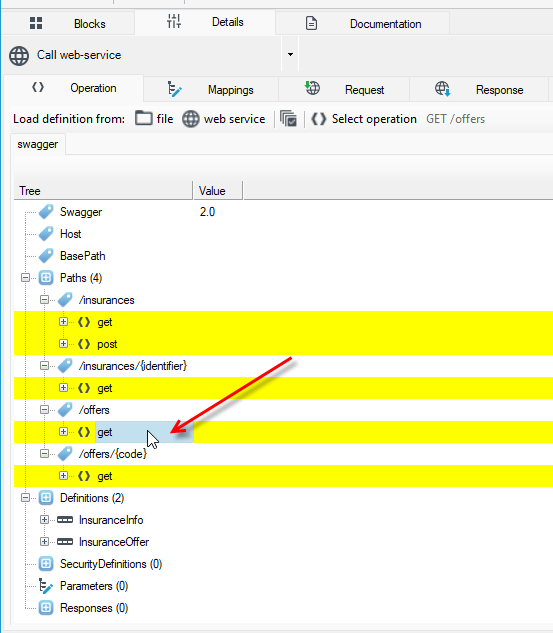Select the Operation tab
The height and width of the screenshot is (633, 553).
click(74, 88)
